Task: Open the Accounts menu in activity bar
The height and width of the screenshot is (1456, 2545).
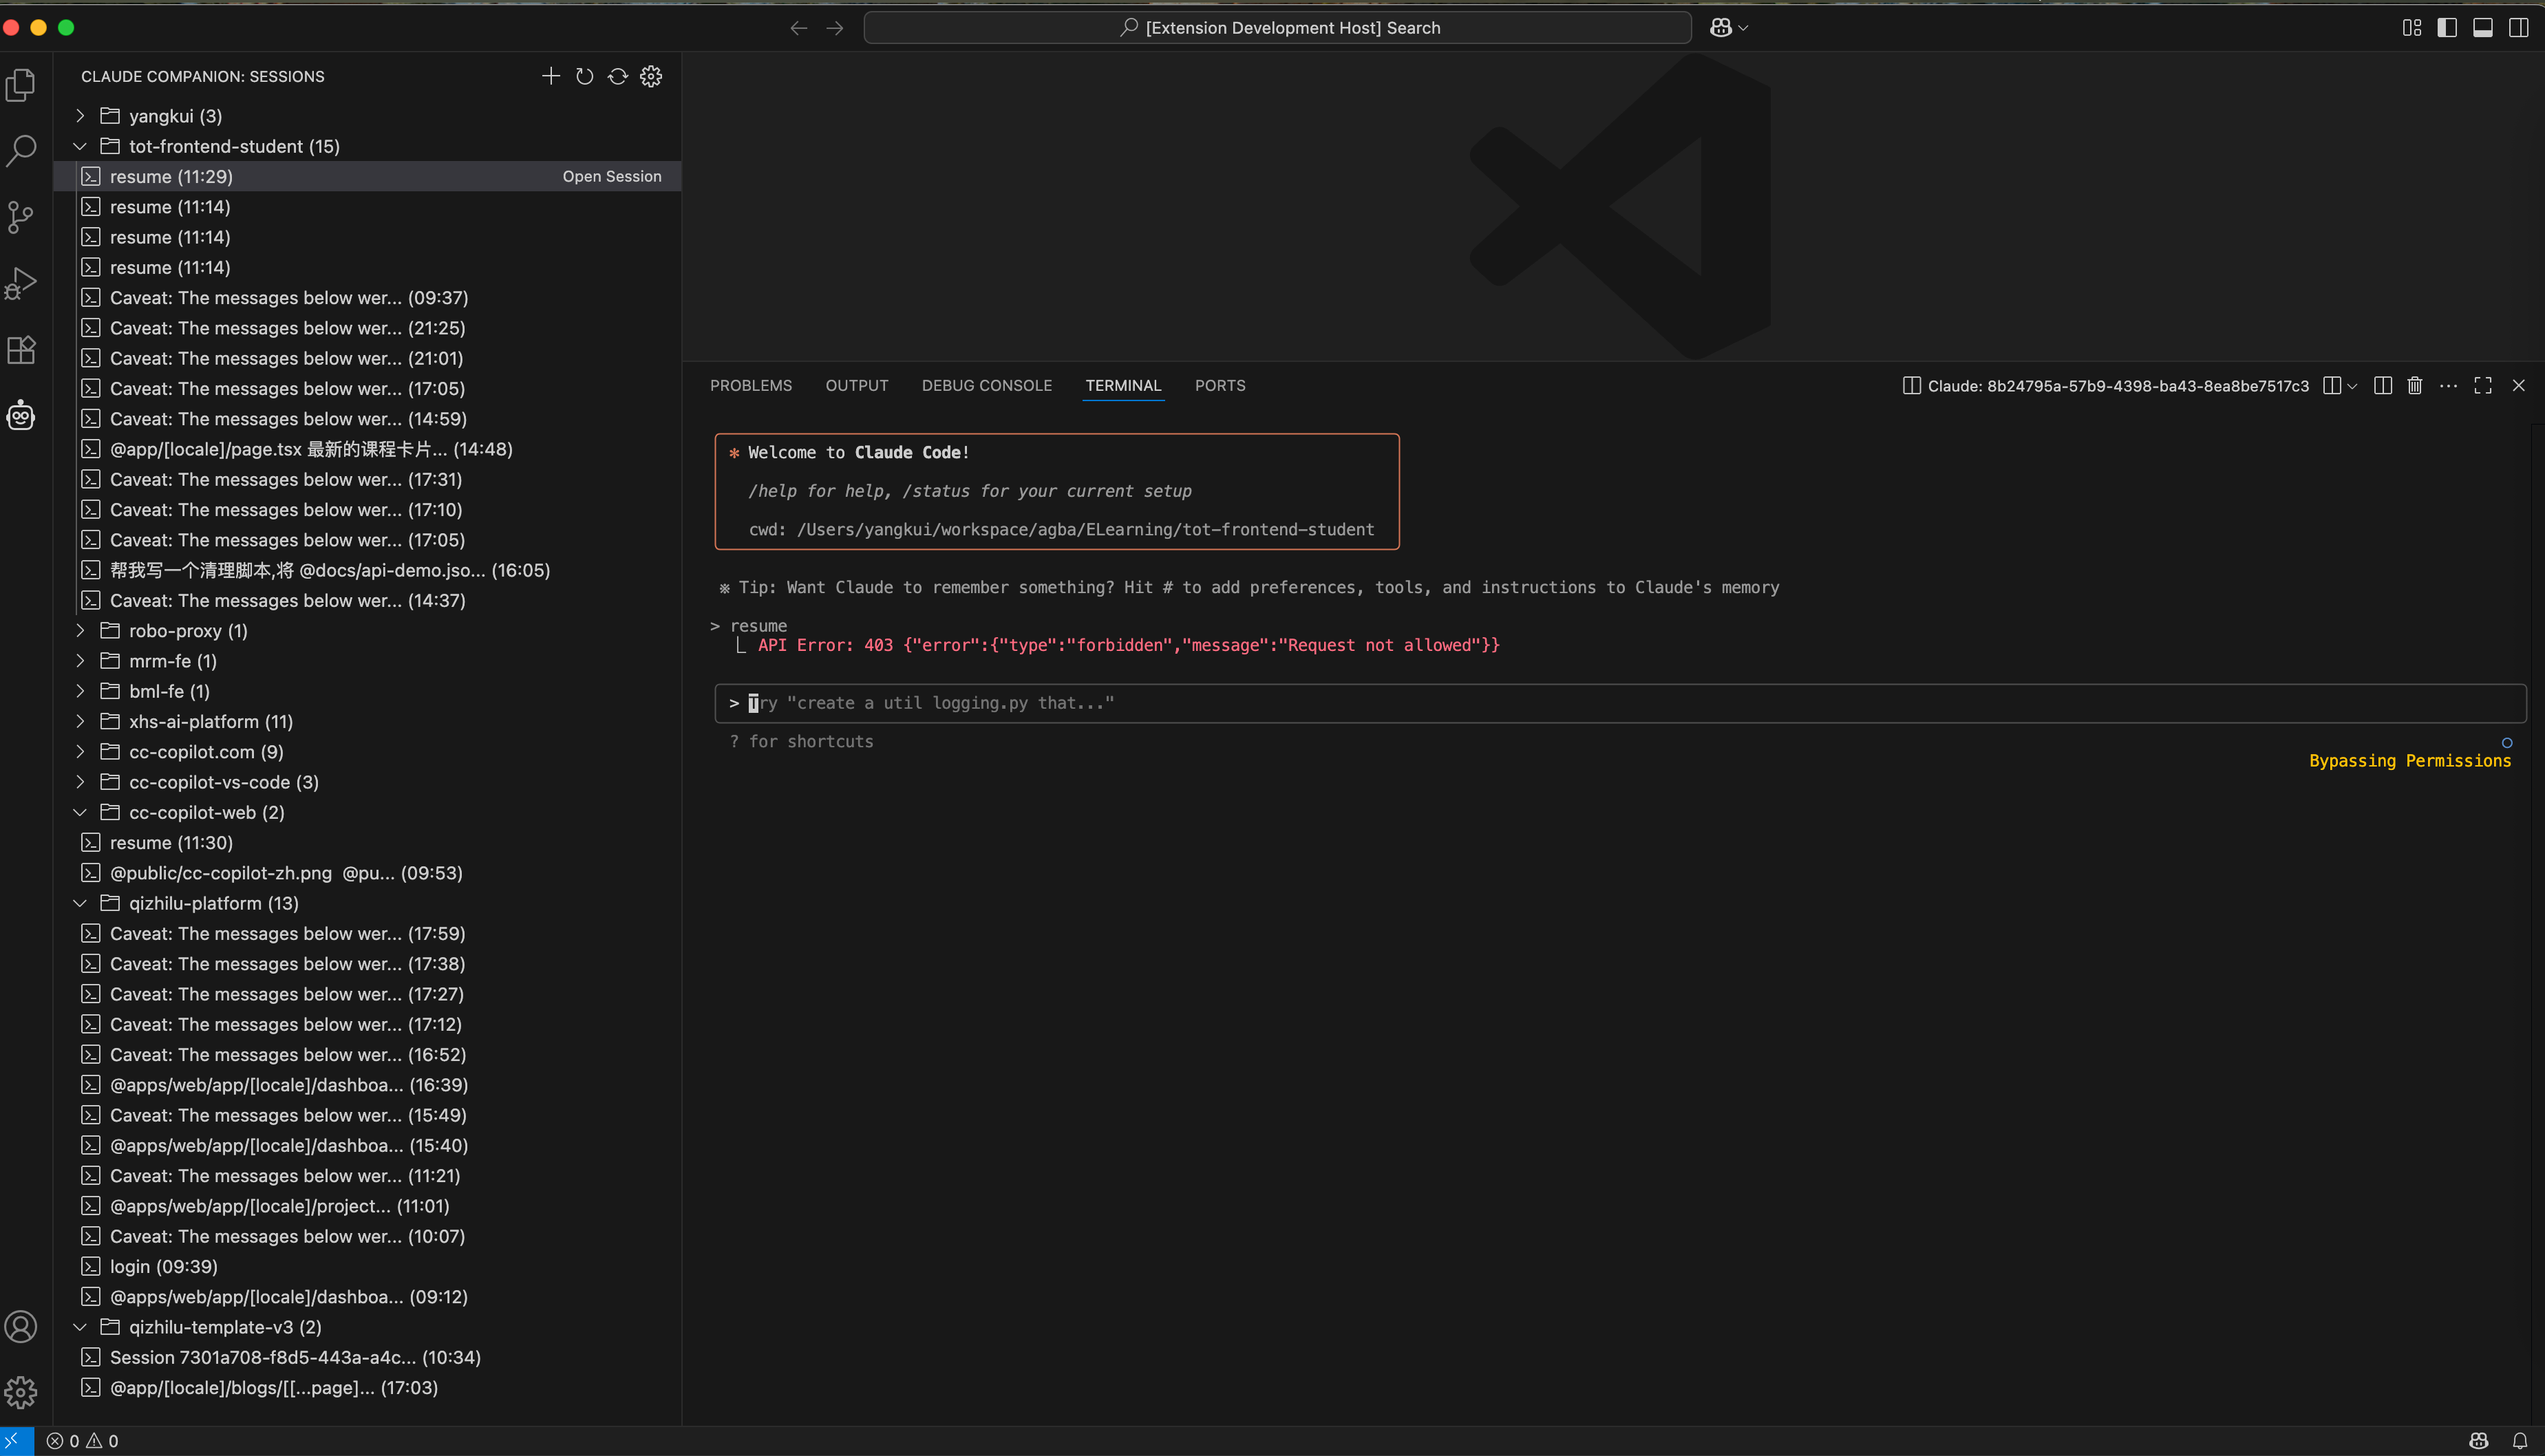Action: [x=21, y=1327]
